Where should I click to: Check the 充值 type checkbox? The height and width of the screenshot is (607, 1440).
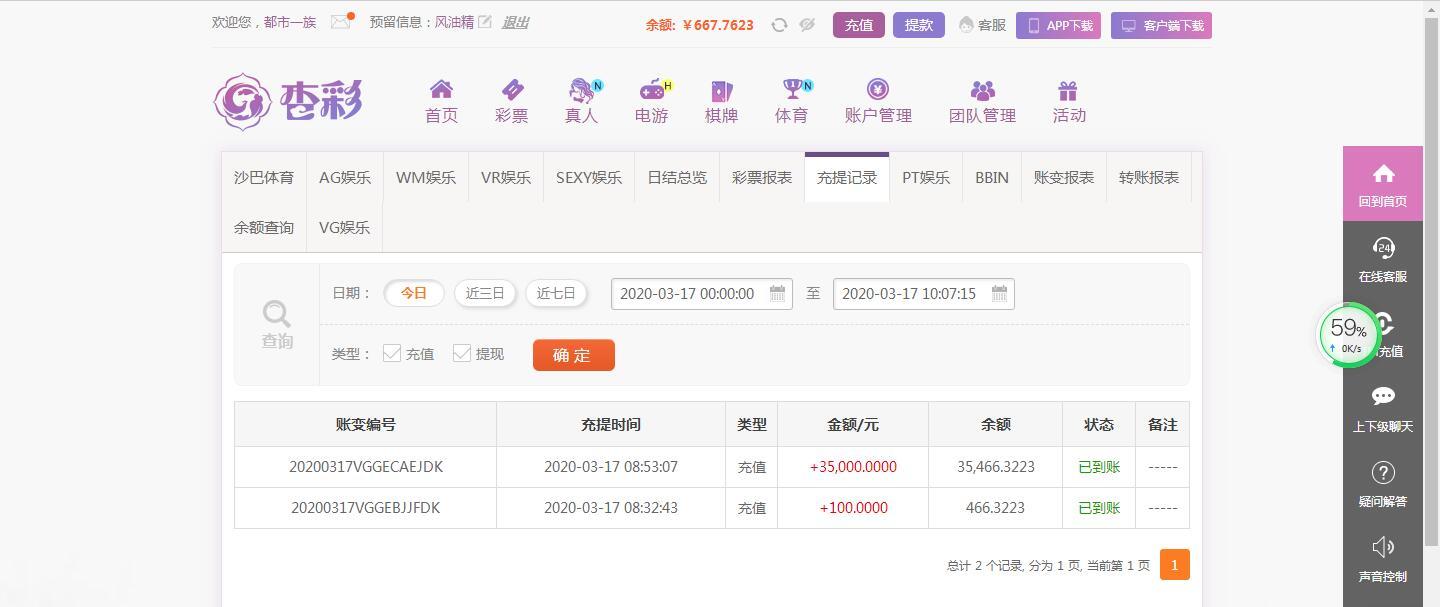tap(391, 353)
